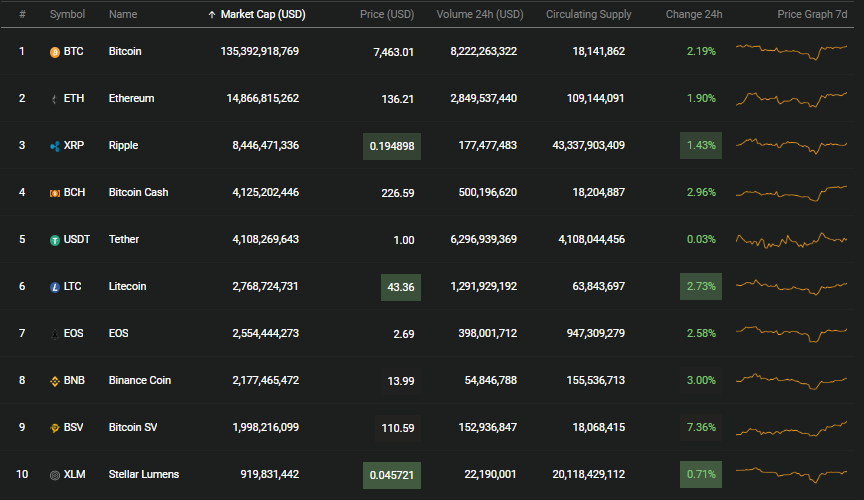Sort by Volume 24h (USD) header
This screenshot has width=864, height=500.
480,14
